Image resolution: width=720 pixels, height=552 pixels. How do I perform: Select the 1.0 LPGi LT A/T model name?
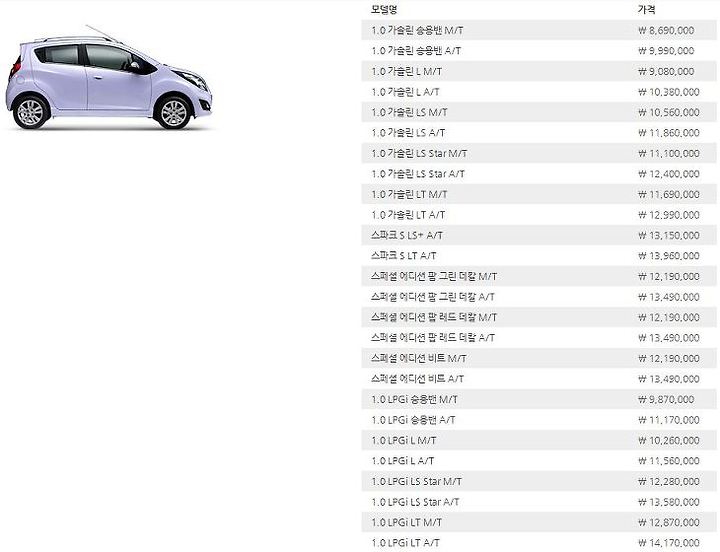405,543
